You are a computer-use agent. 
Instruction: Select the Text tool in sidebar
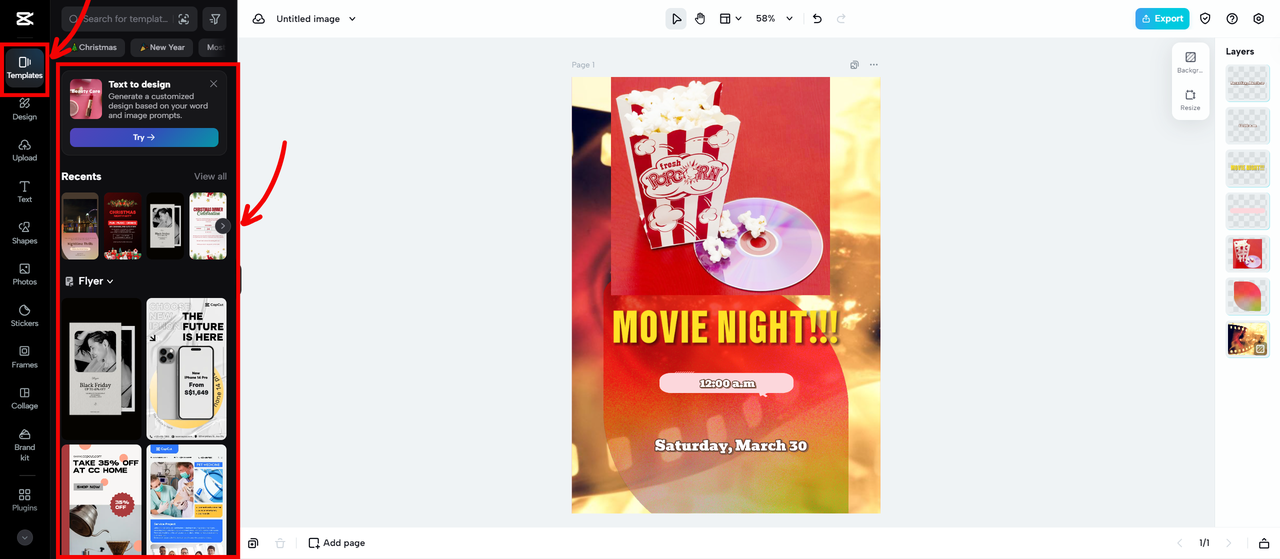[x=25, y=192]
